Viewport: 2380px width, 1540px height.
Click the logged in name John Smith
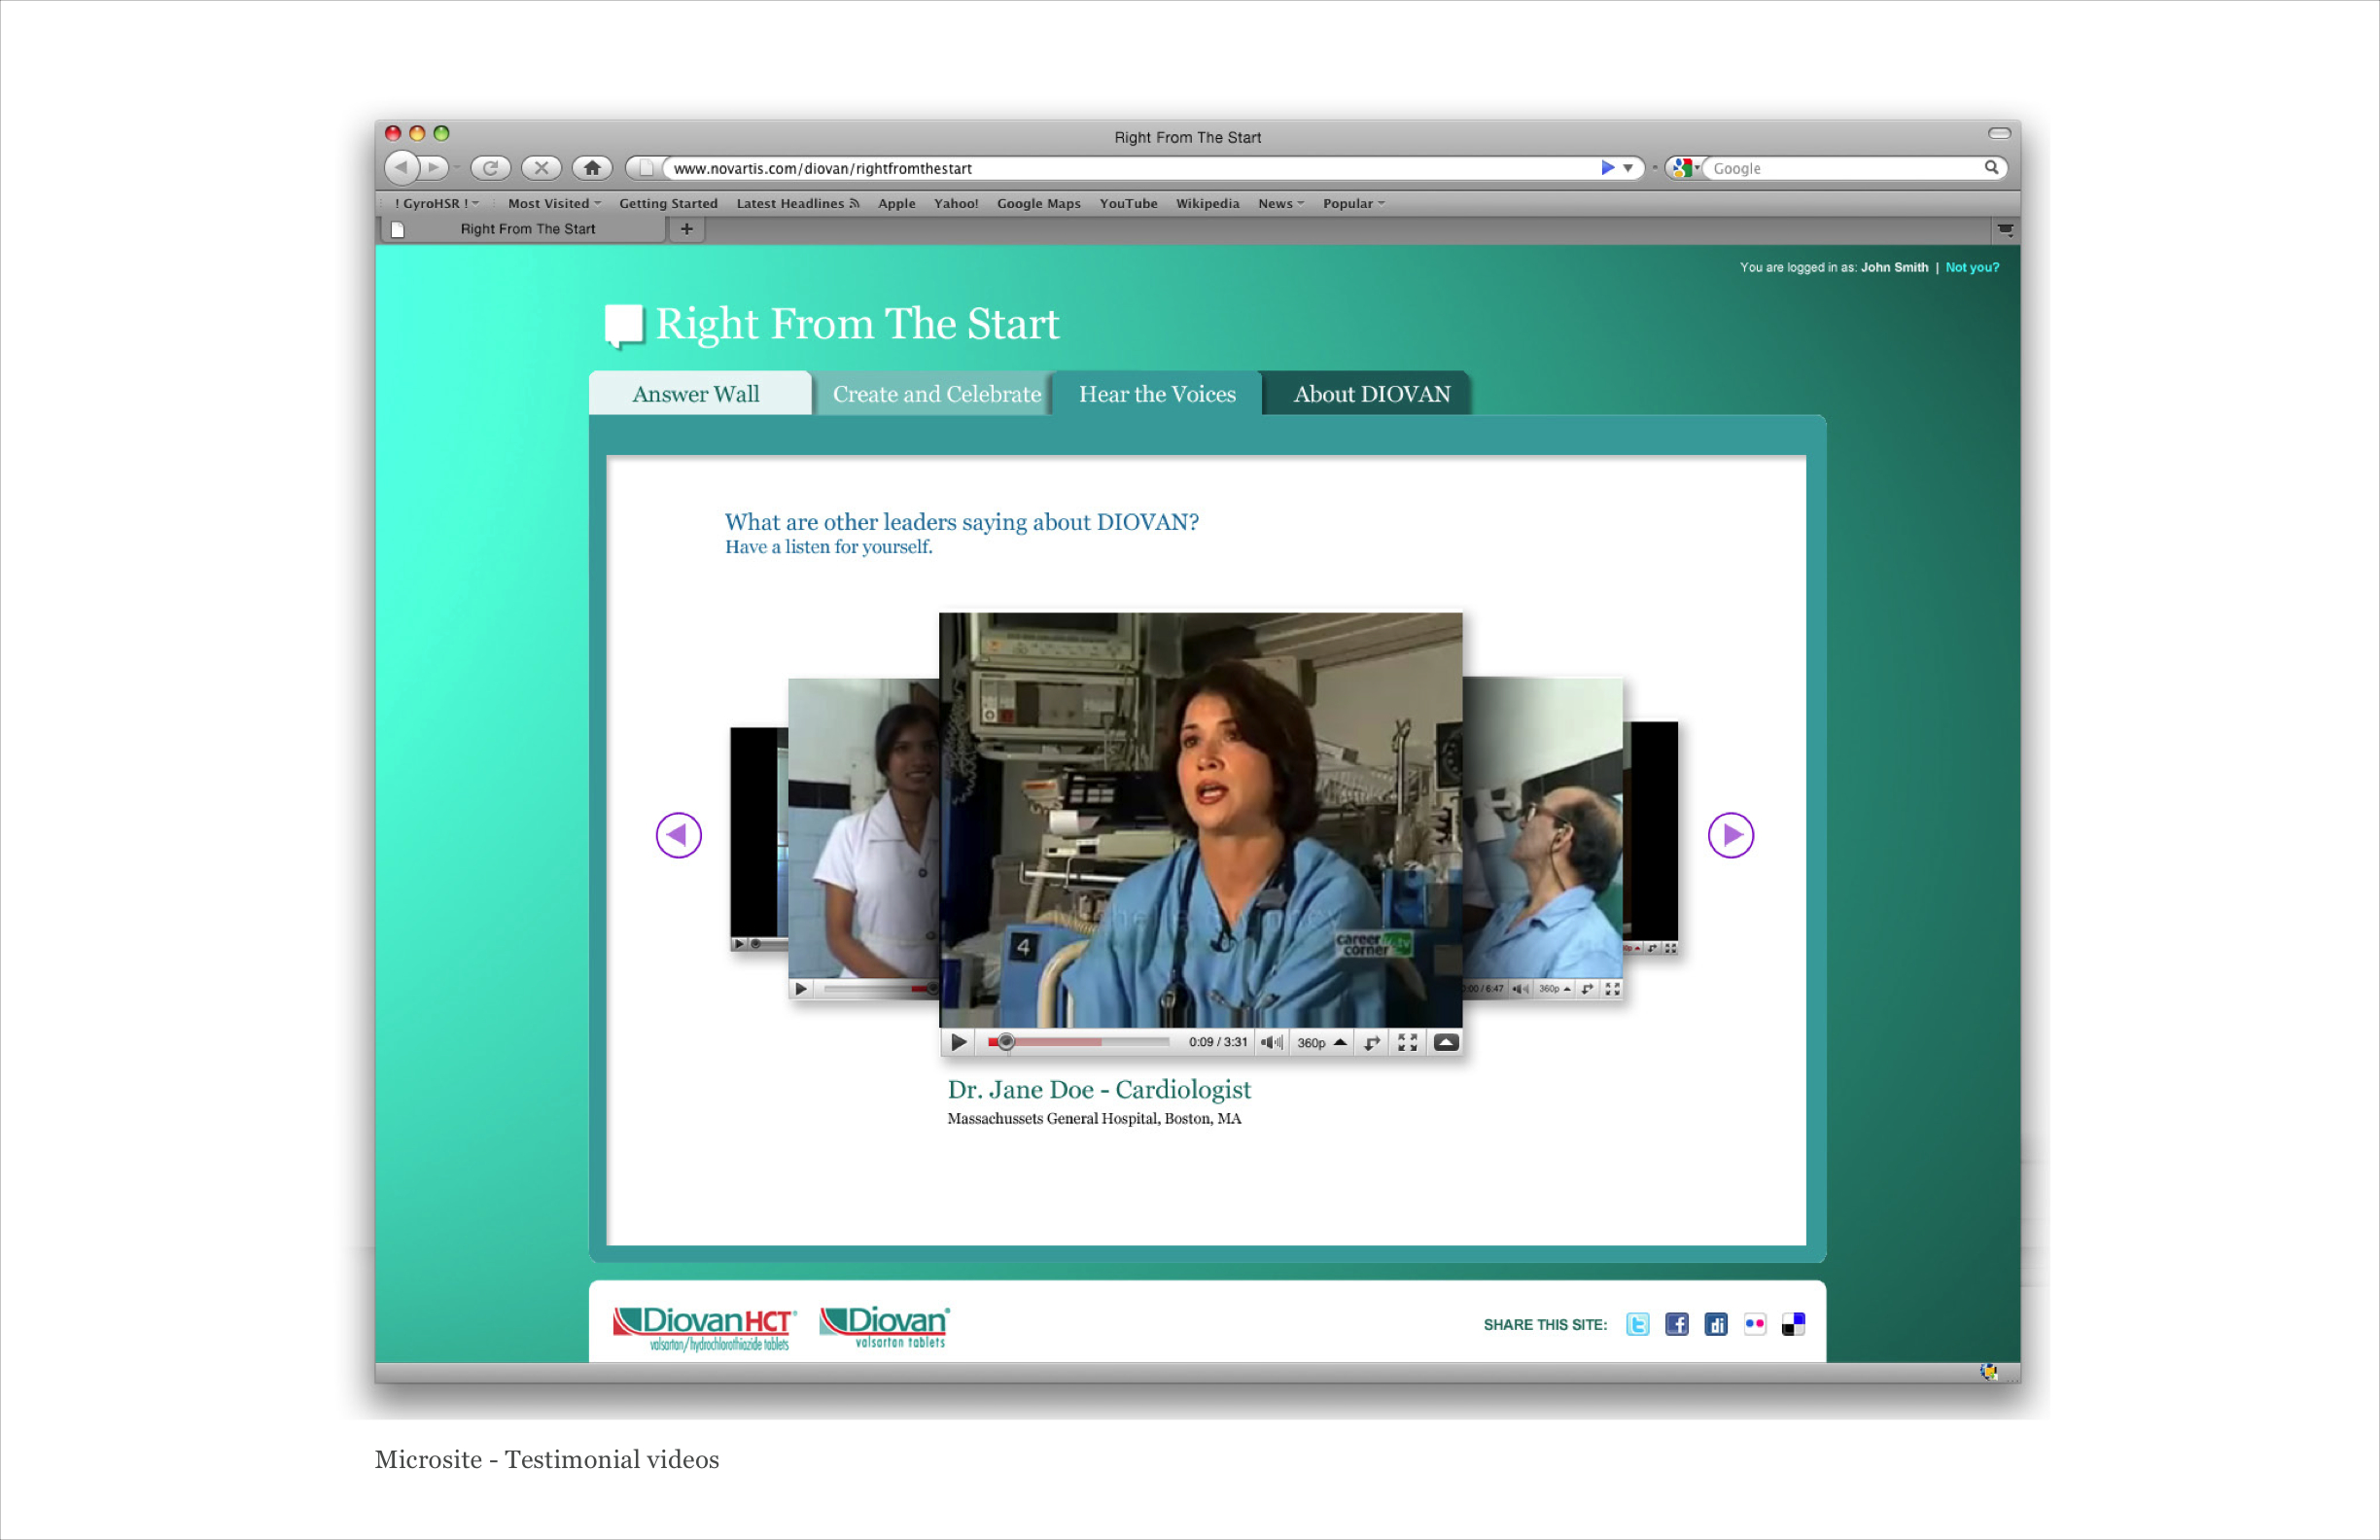pos(1894,267)
